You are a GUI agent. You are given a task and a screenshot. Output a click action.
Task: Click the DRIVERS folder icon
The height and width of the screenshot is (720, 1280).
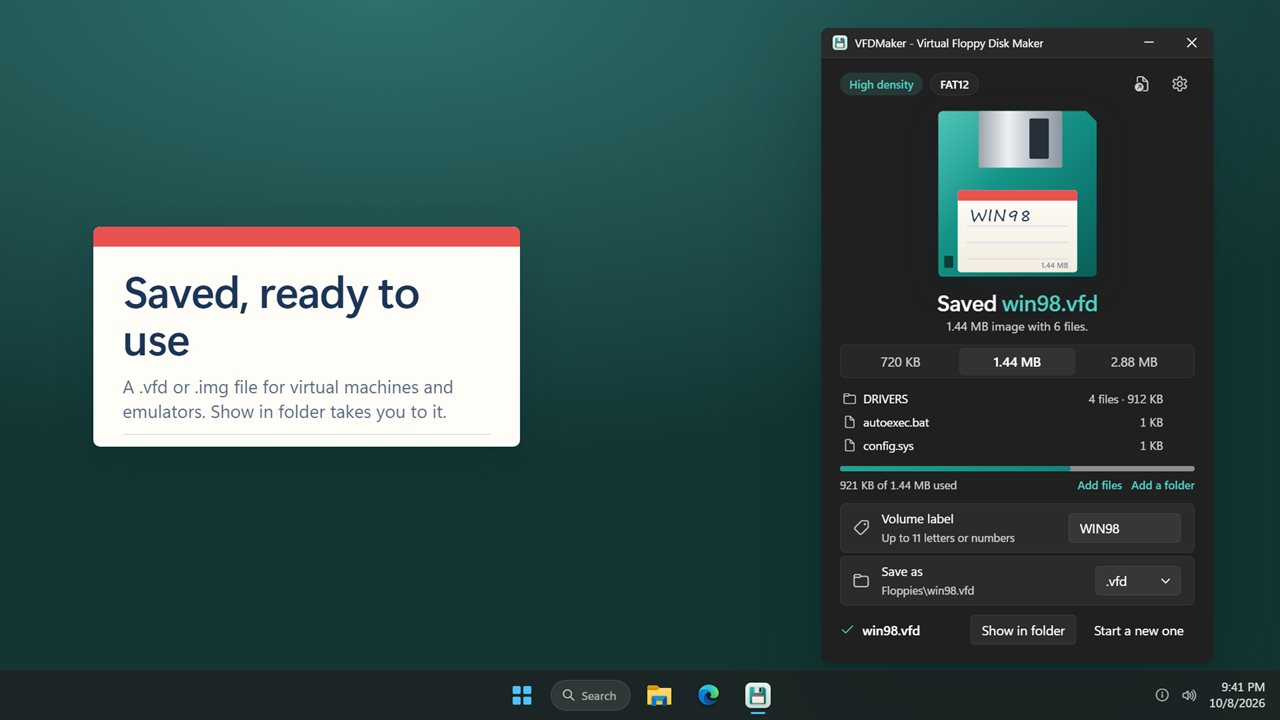click(x=849, y=399)
